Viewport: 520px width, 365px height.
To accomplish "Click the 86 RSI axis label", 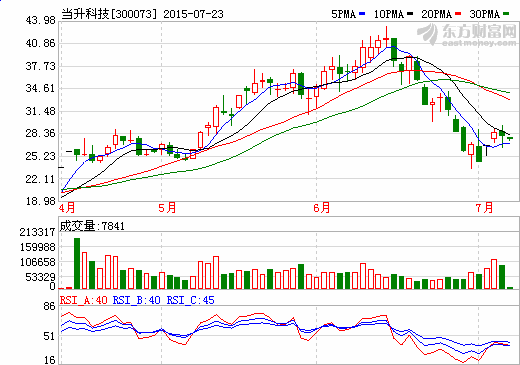I will [x=49, y=306].
